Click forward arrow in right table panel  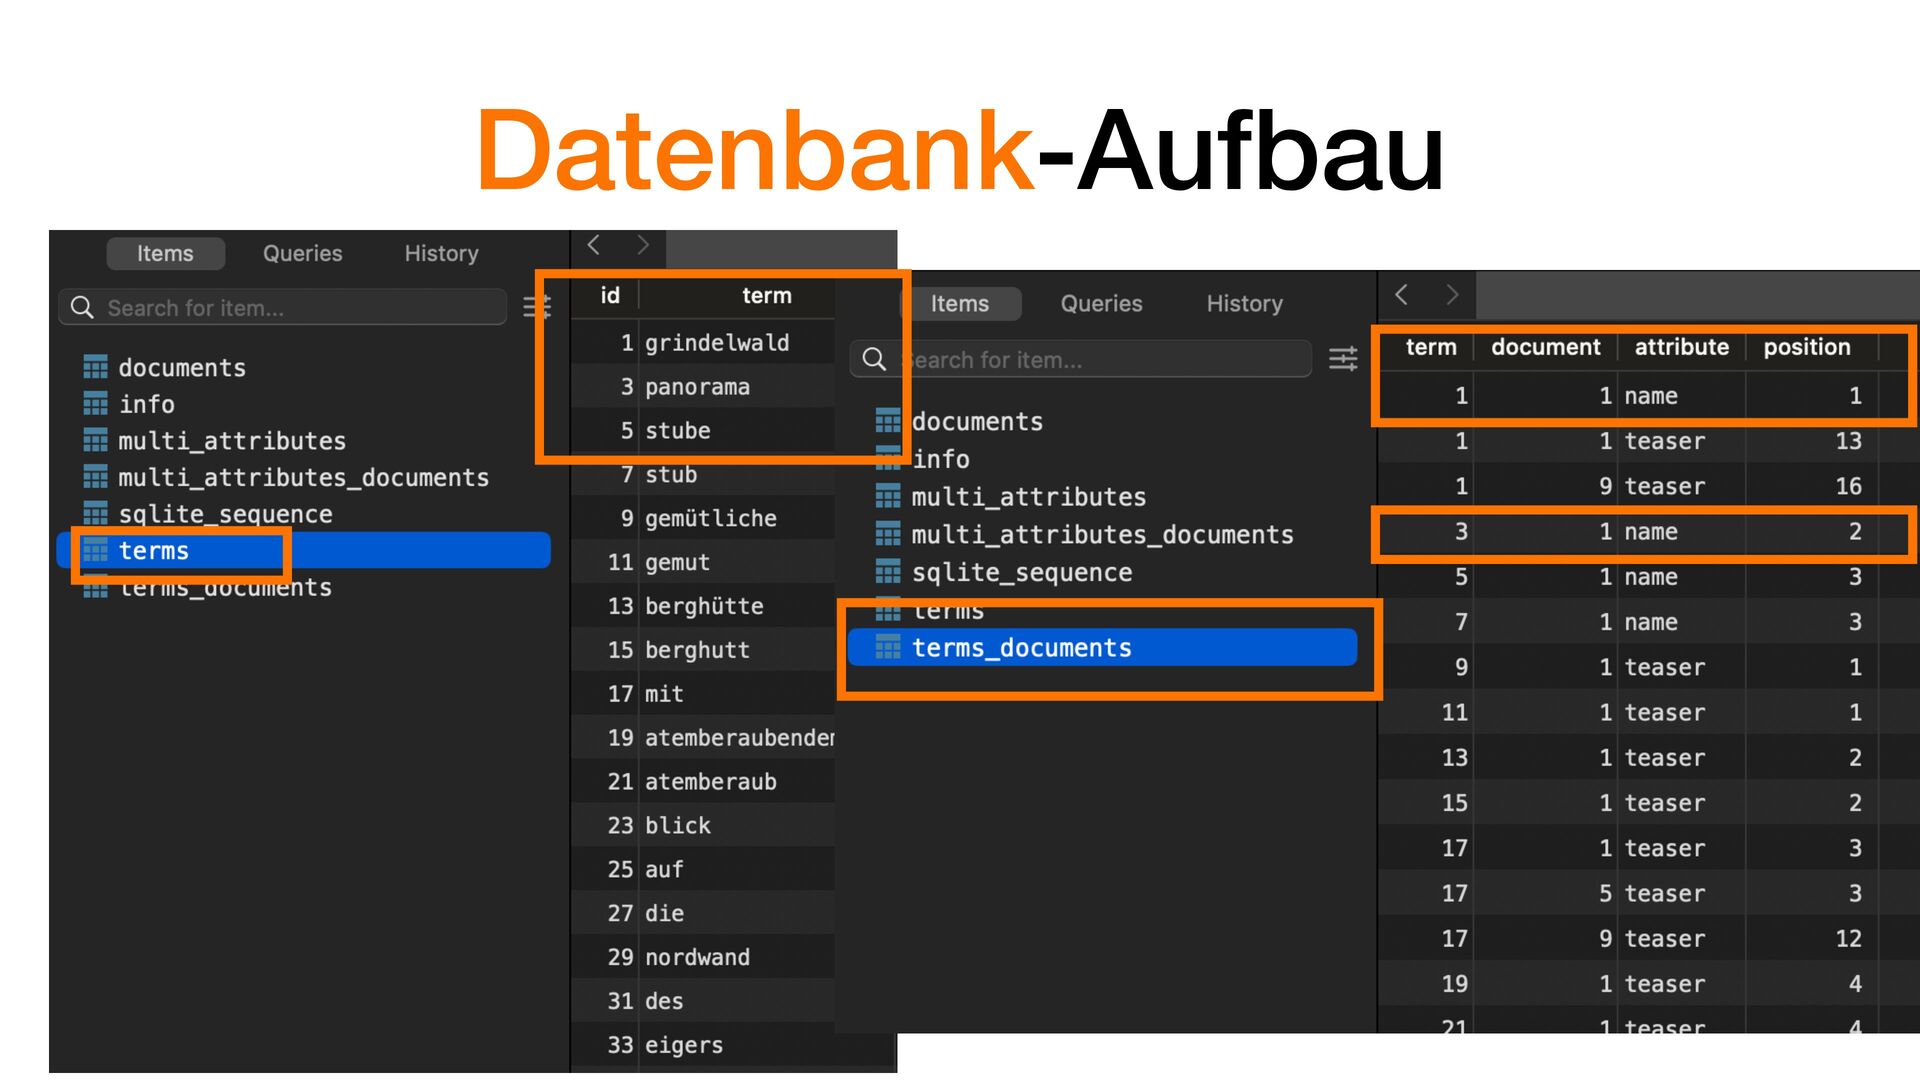[x=1452, y=295]
